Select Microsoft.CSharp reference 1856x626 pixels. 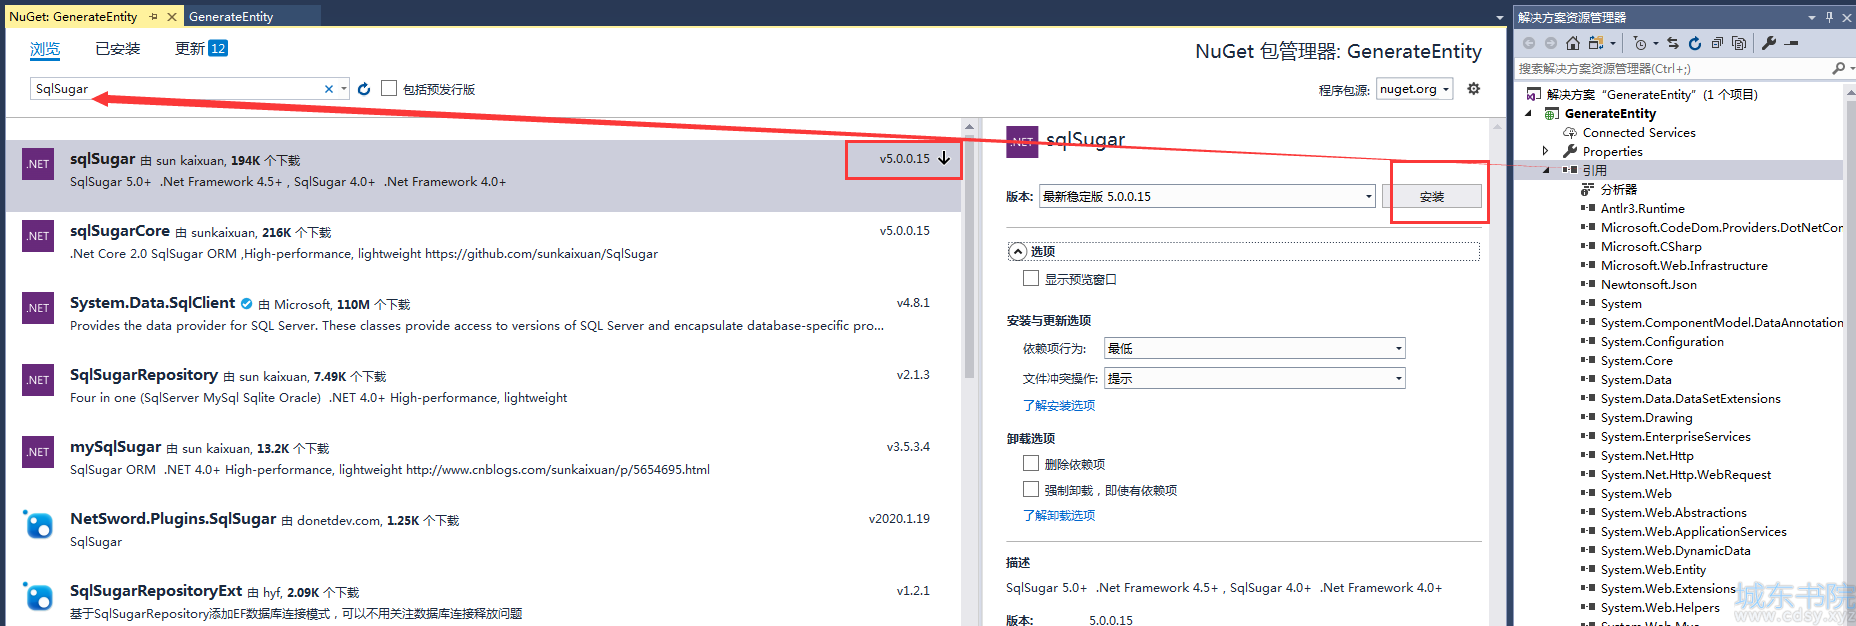[x=1650, y=247]
